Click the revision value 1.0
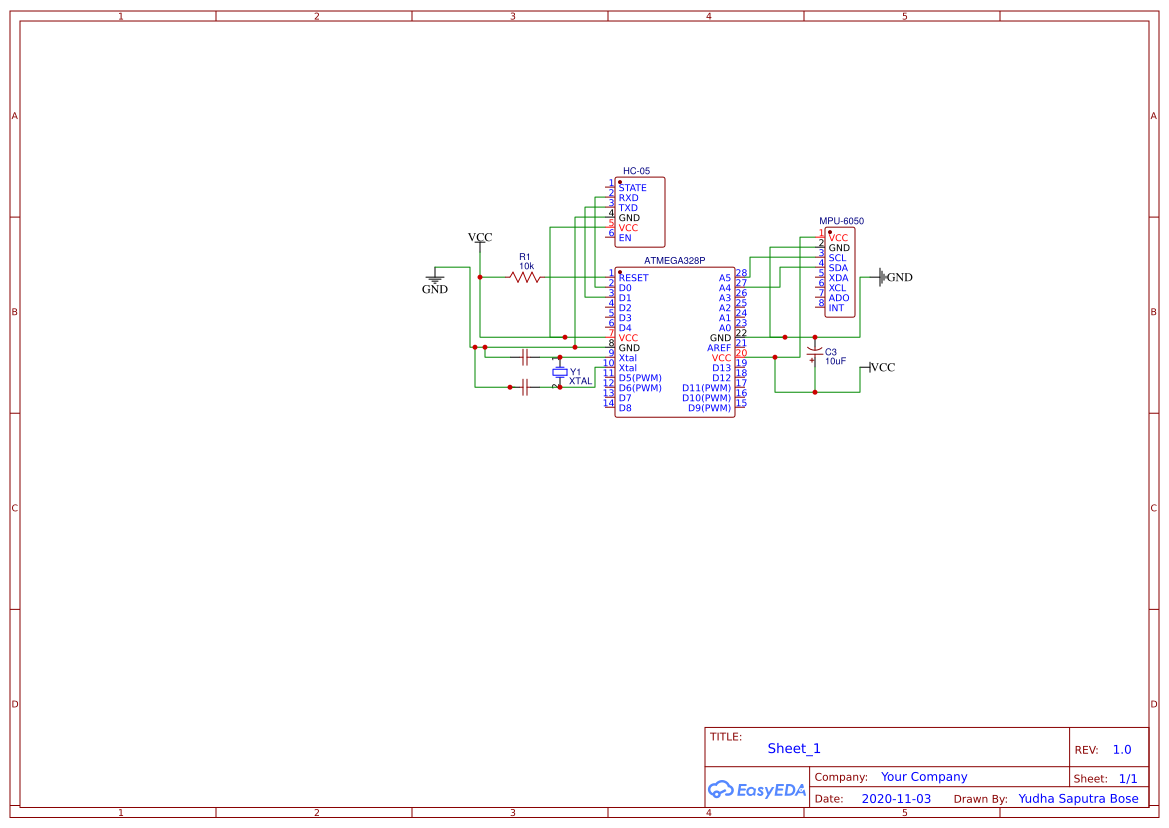This screenshot has height=828, width=1169. (x=1120, y=749)
